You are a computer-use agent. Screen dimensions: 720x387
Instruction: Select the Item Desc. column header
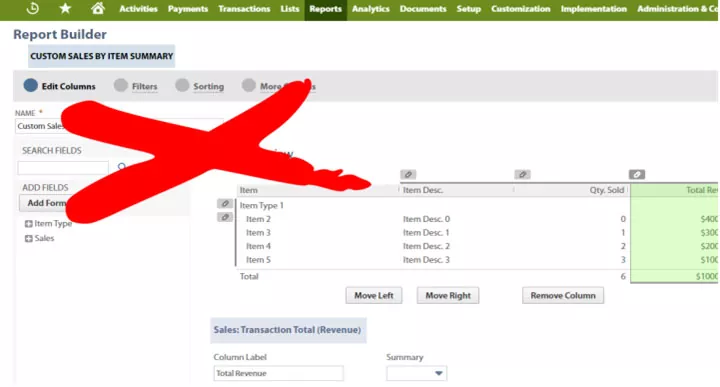click(x=423, y=190)
